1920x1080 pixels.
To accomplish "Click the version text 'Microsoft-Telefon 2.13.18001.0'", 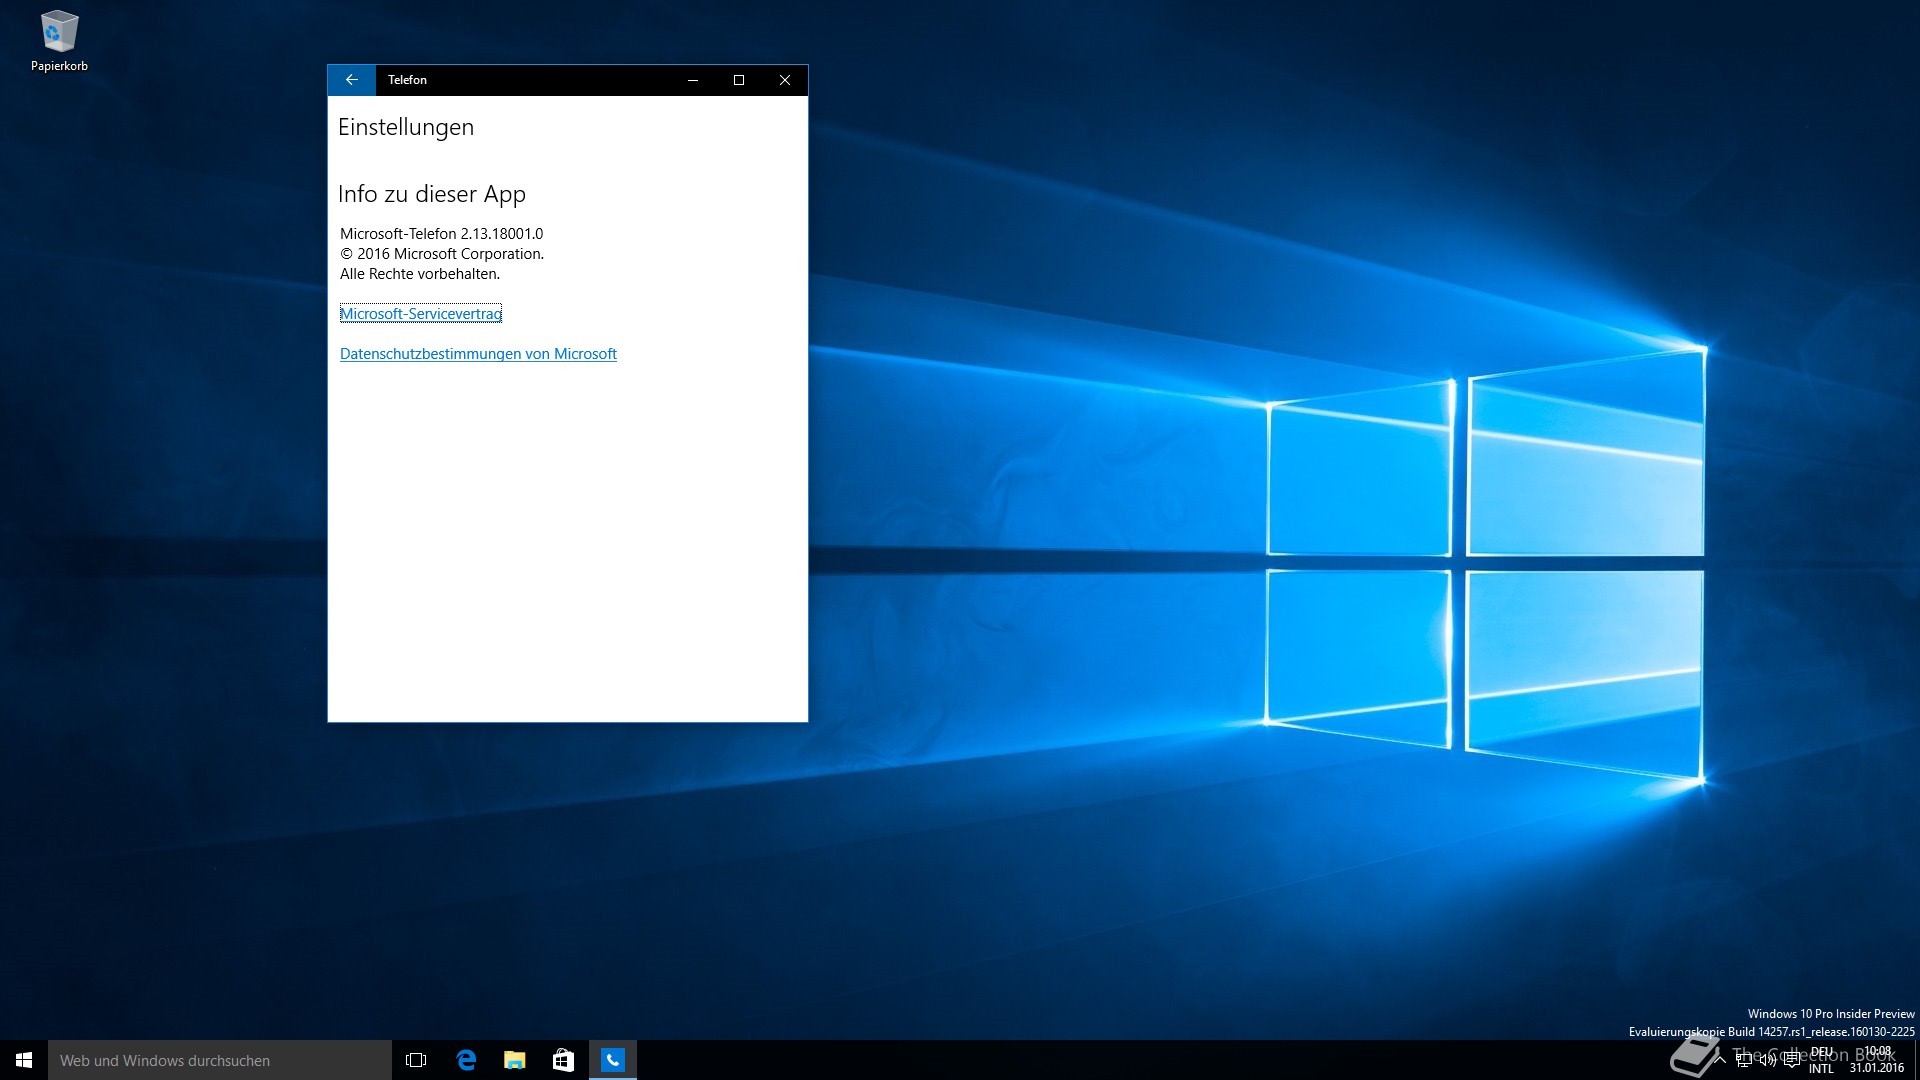I will pyautogui.click(x=442, y=233).
